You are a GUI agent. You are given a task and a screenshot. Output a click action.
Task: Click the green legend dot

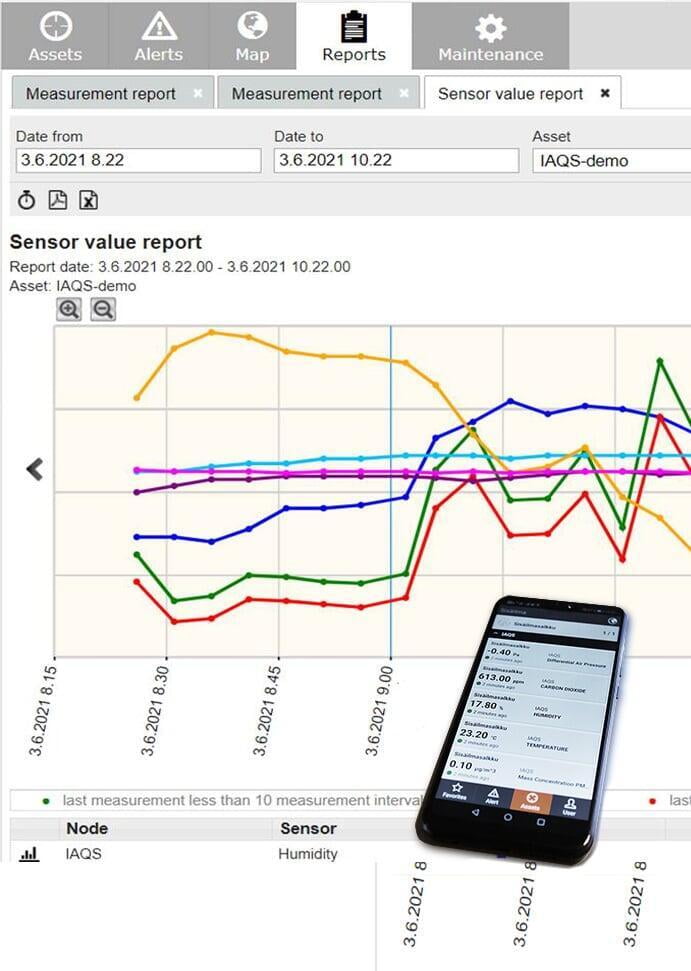click(x=46, y=800)
